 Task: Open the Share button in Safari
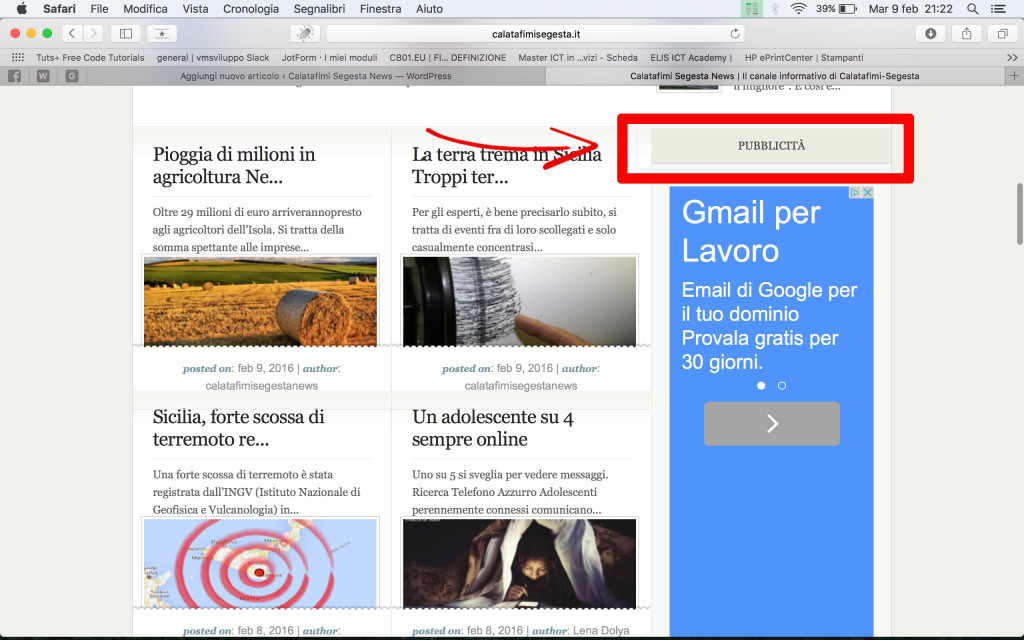[967, 33]
